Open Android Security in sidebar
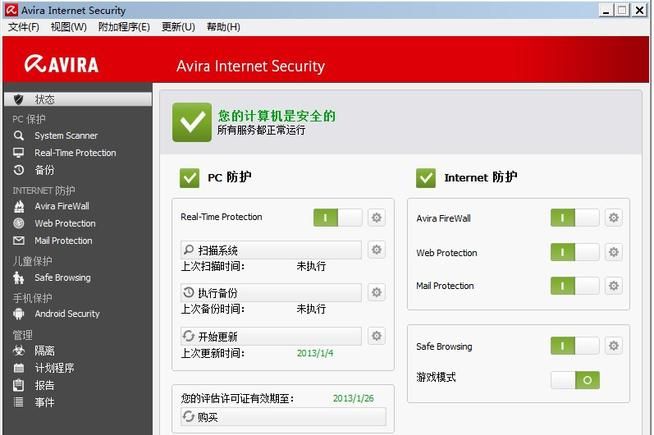This screenshot has width=654, height=435. pos(67,314)
